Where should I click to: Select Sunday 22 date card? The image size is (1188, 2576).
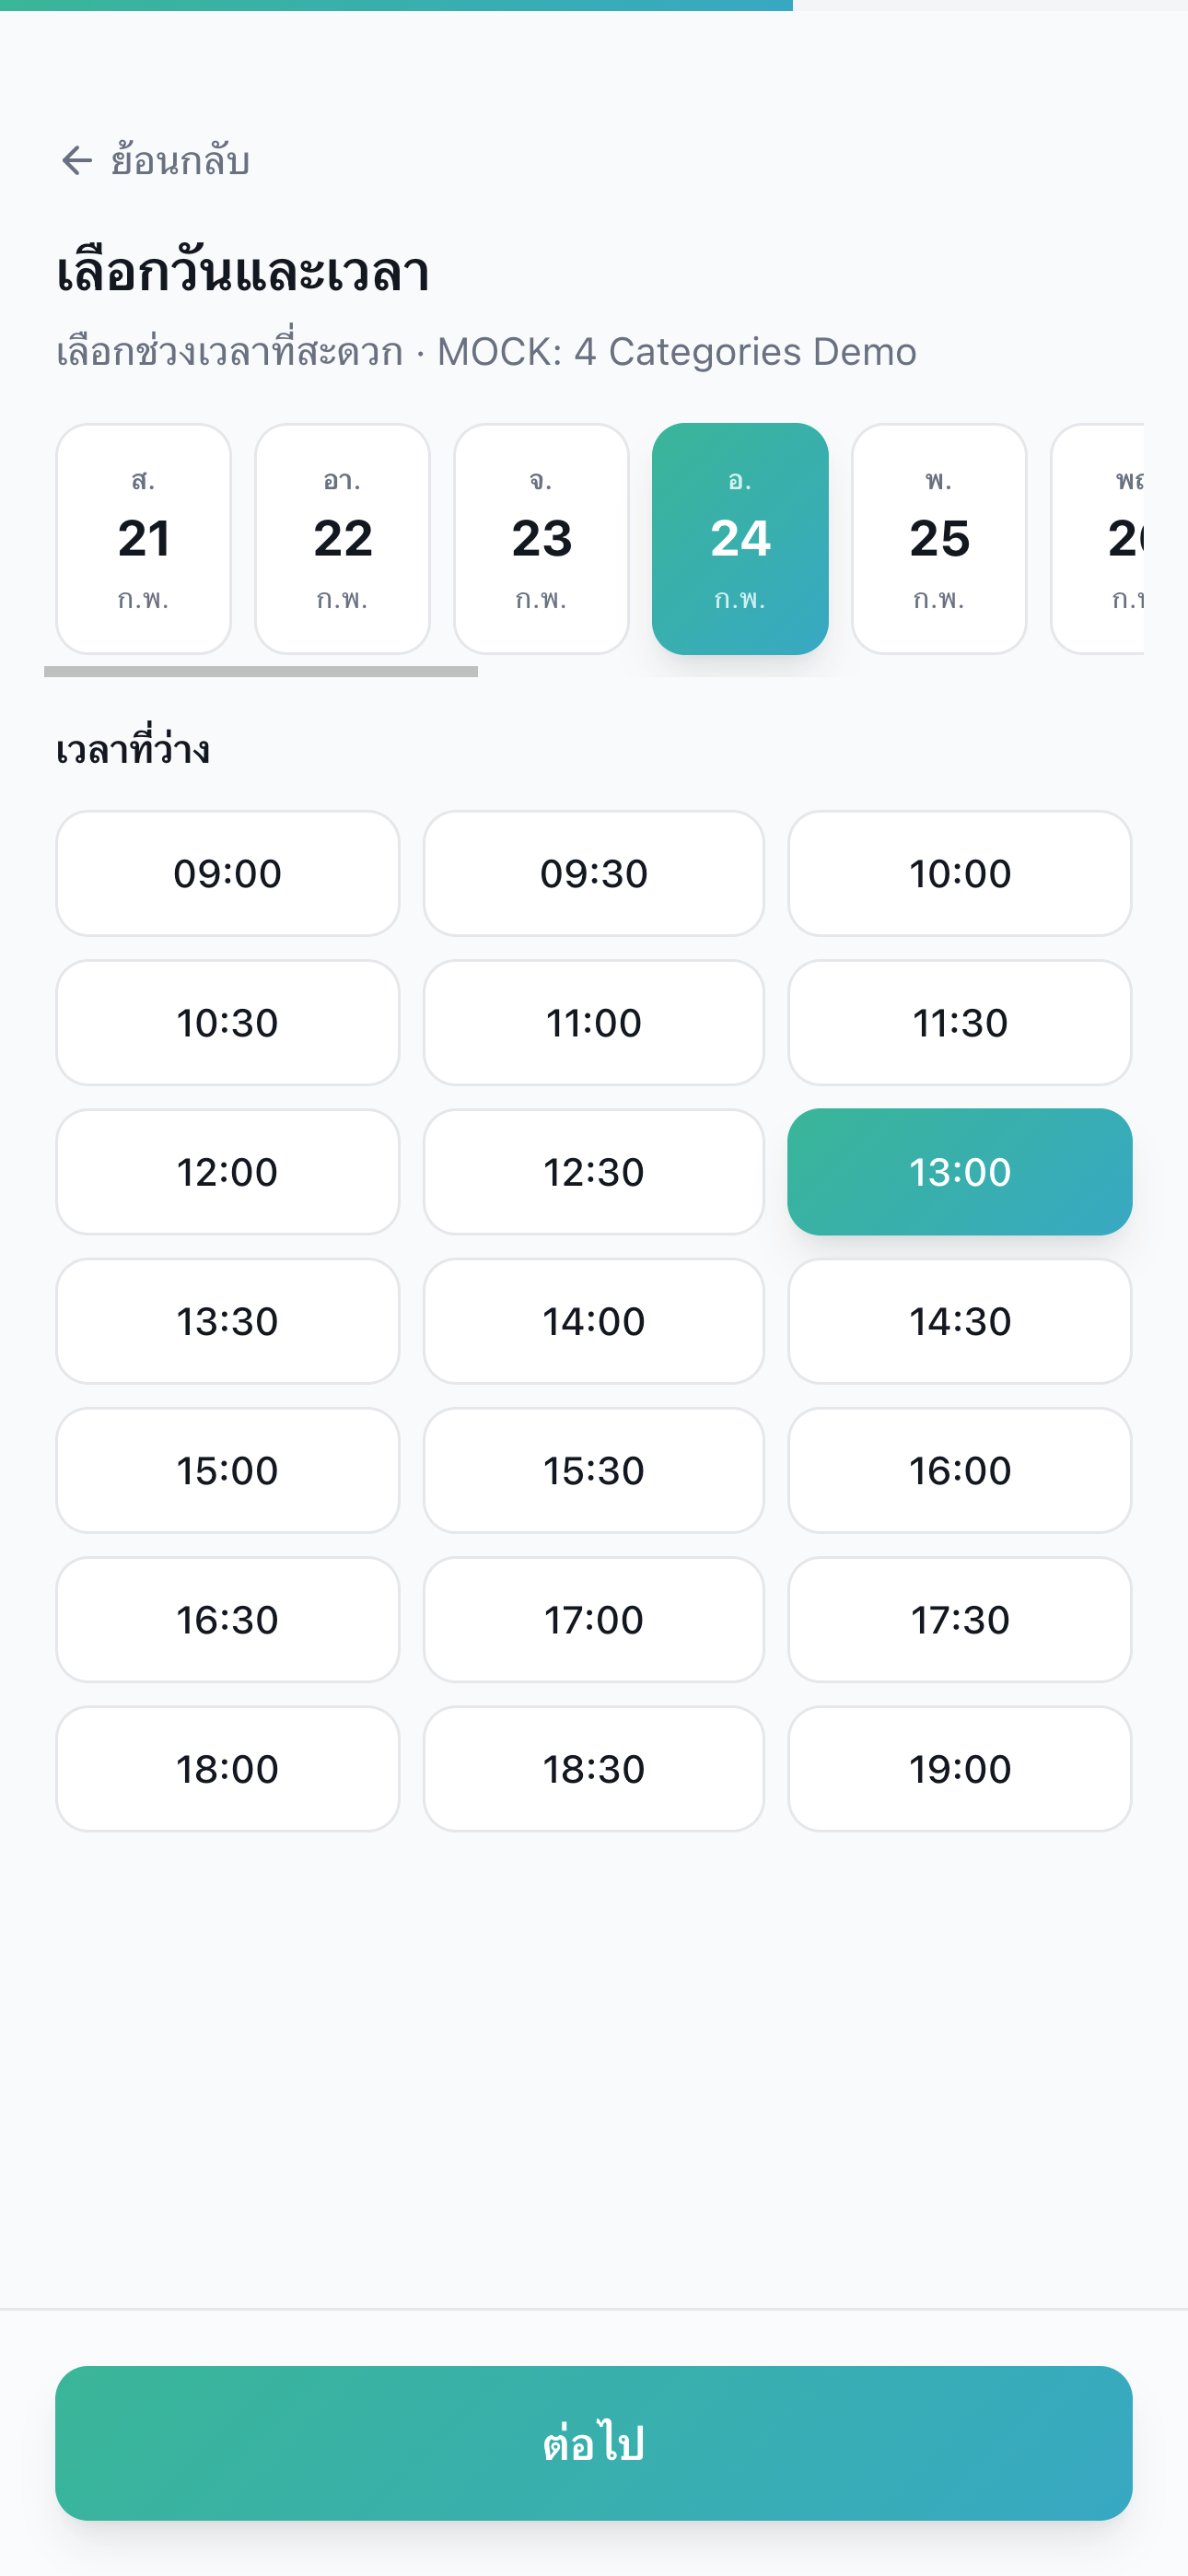click(x=342, y=539)
